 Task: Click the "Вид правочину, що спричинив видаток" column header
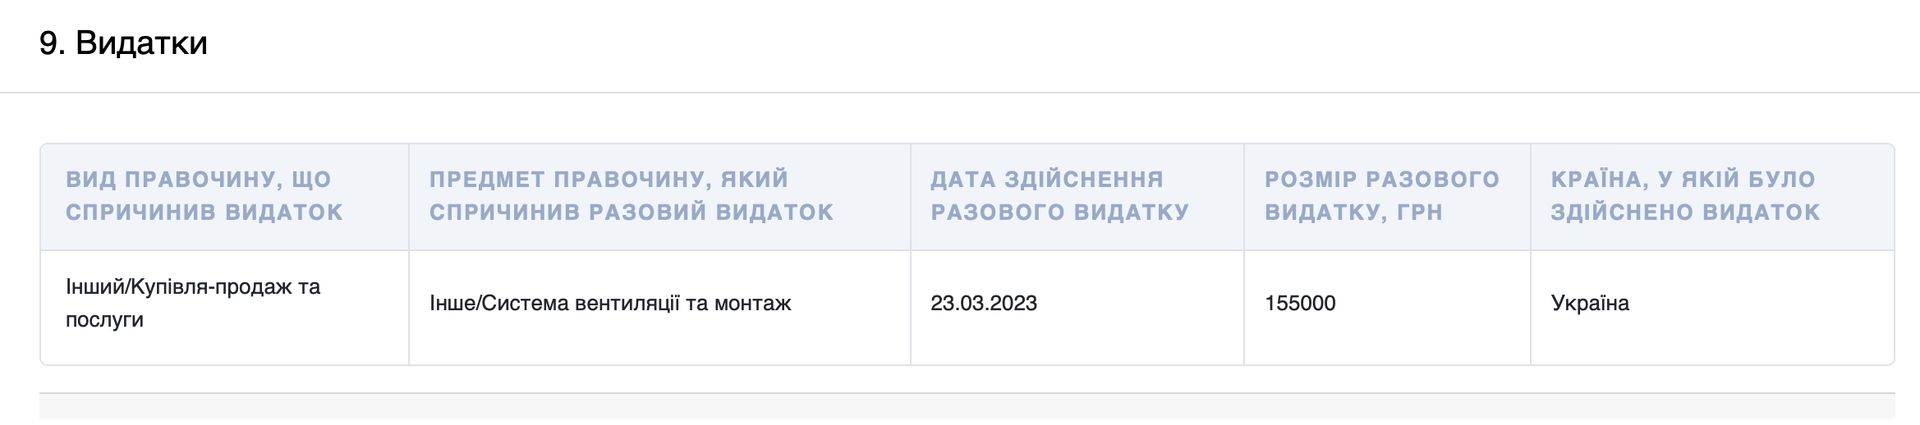coord(204,196)
